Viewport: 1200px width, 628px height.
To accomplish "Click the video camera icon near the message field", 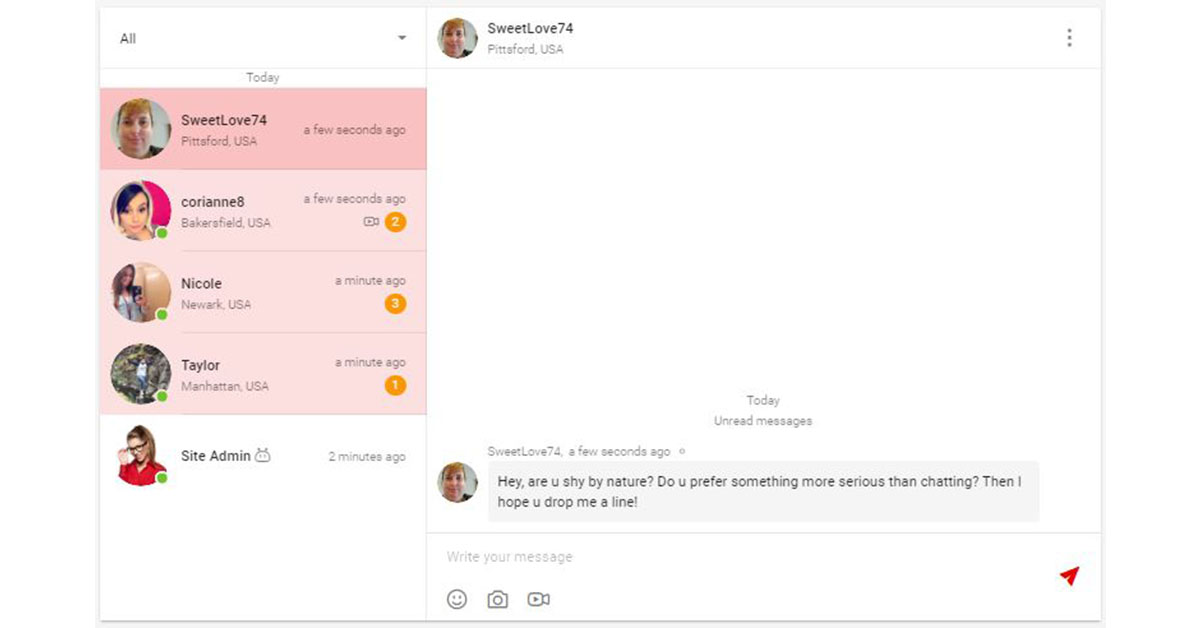I will [x=539, y=599].
